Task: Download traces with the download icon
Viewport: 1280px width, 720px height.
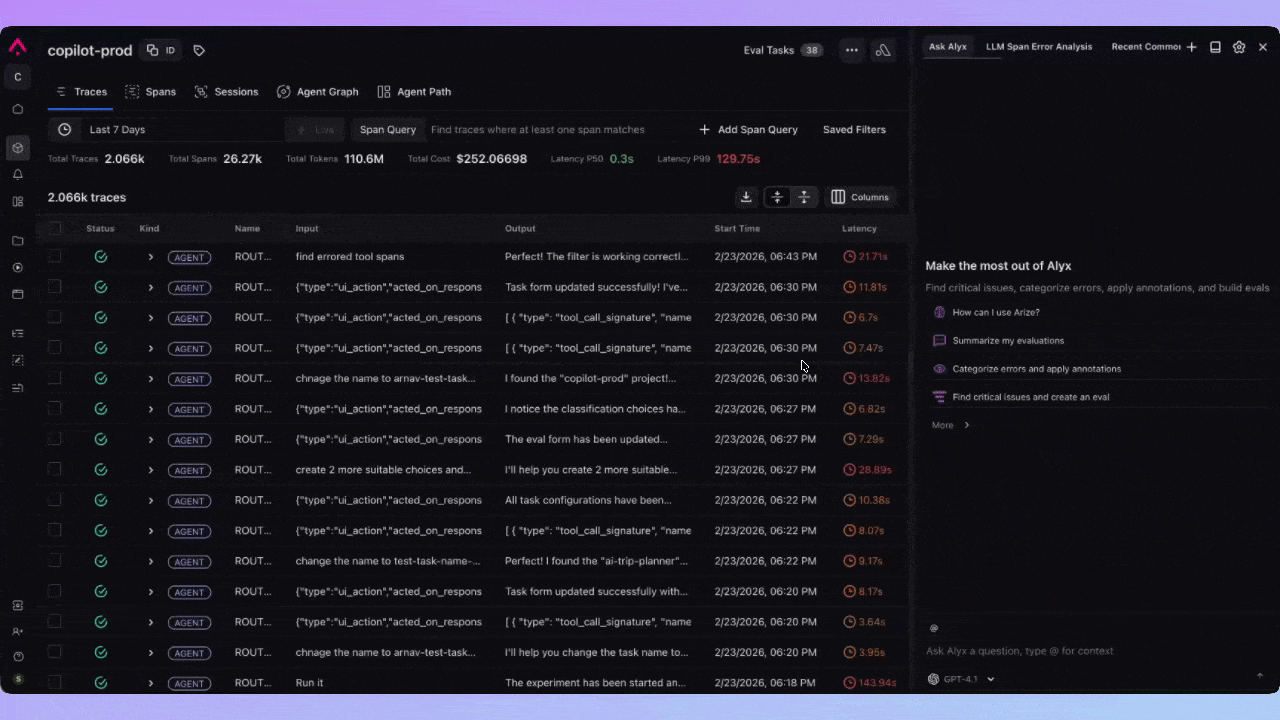Action: point(746,197)
